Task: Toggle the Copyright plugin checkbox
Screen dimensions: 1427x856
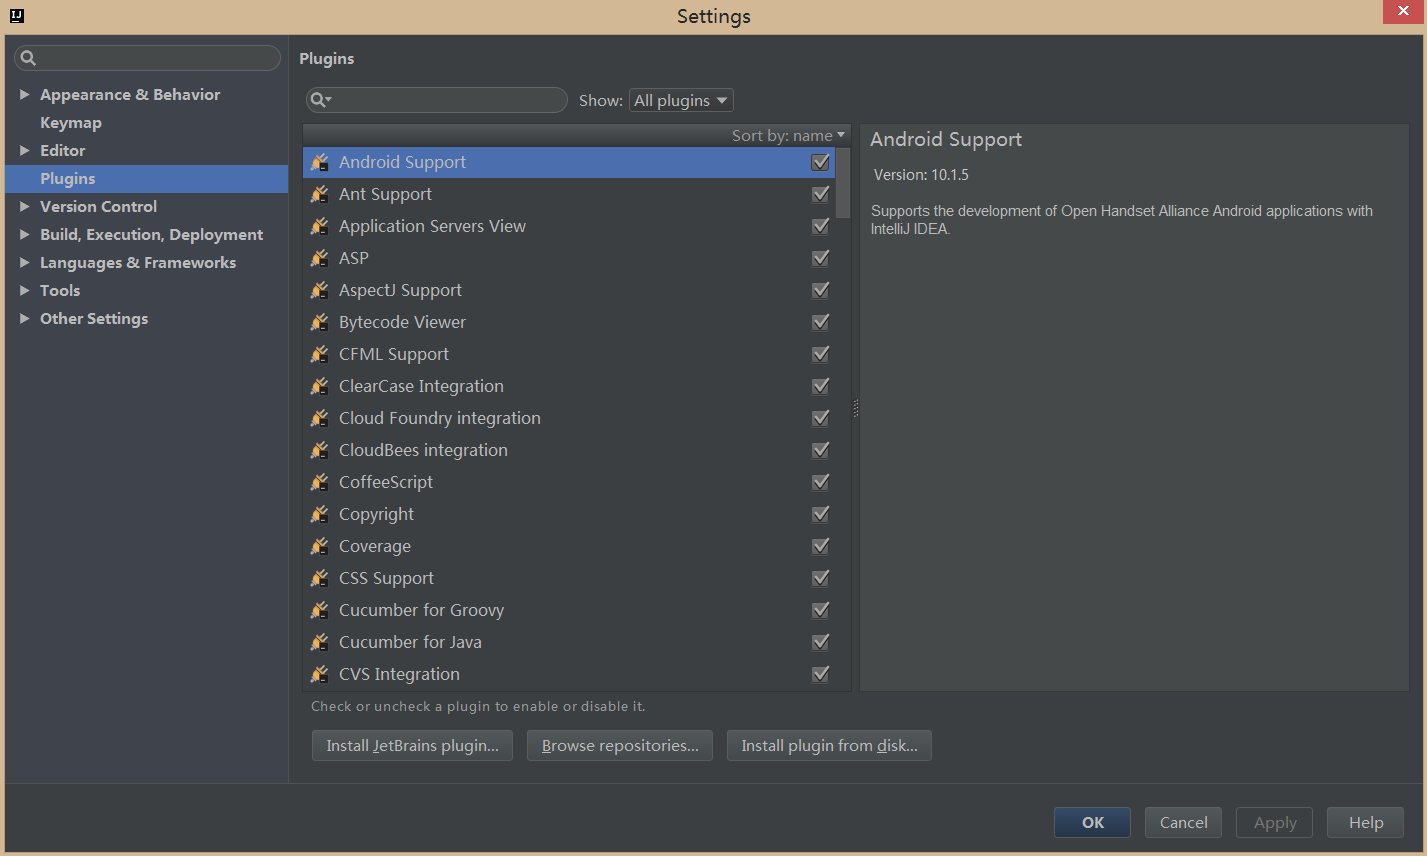Action: 821,514
